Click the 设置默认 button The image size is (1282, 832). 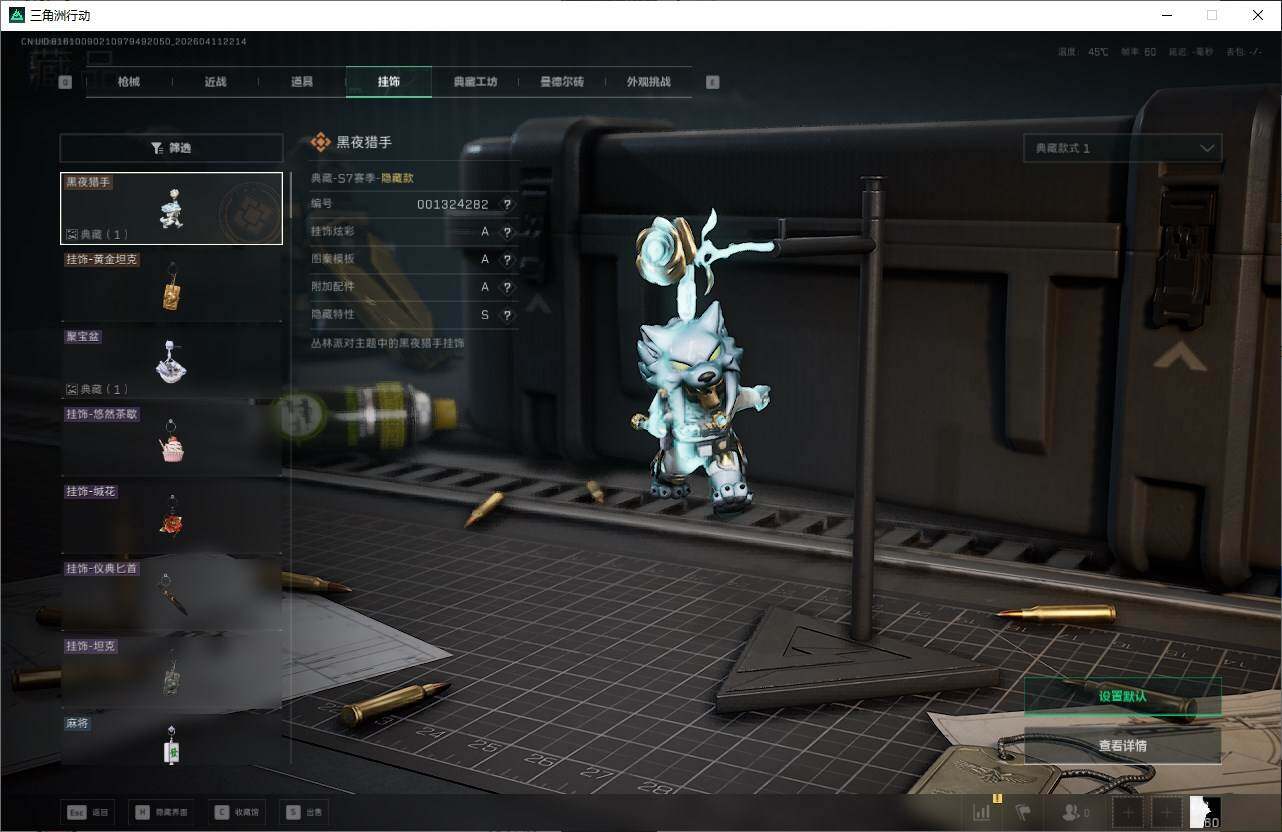pos(1122,696)
